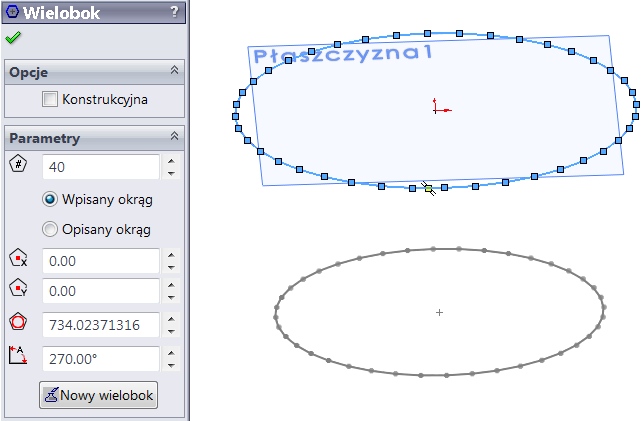Click the angle parameter icon
Viewport: 644px width, 421px height.
coord(18,355)
